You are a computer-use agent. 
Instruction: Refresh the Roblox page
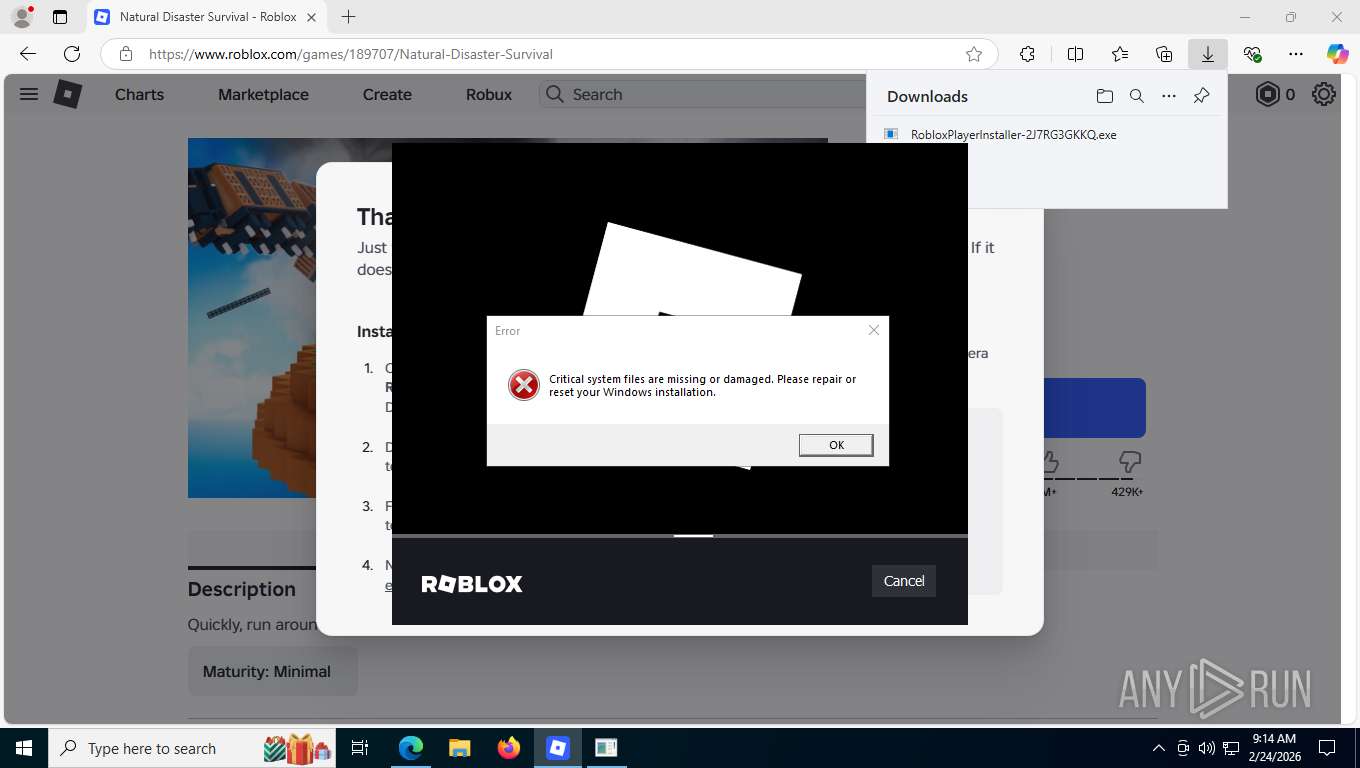(72, 54)
